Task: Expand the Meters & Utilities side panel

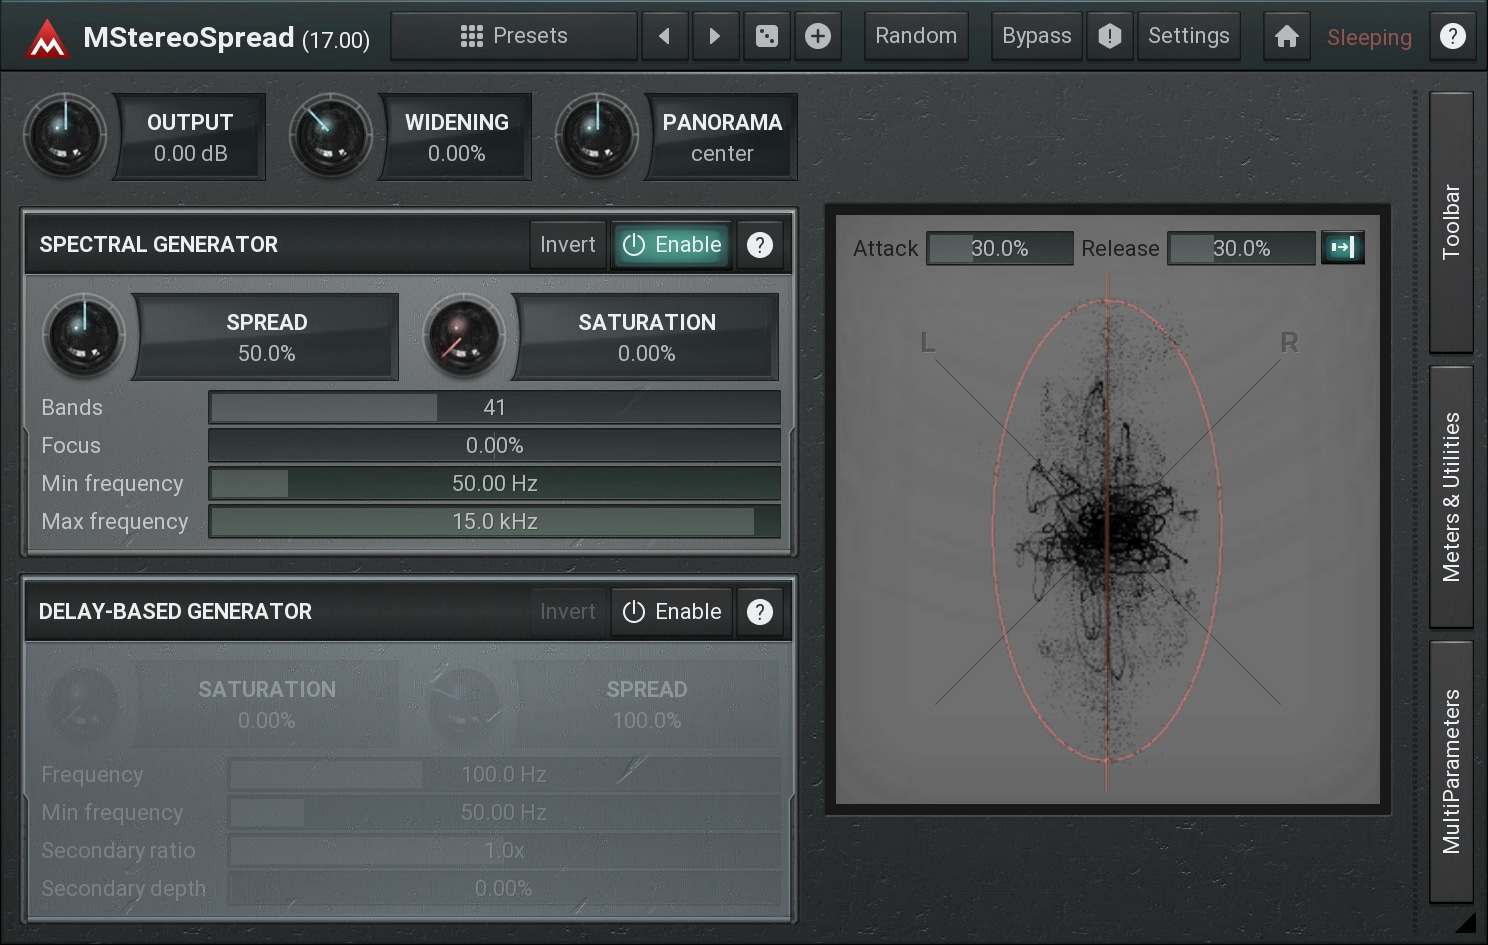Action: [1451, 496]
